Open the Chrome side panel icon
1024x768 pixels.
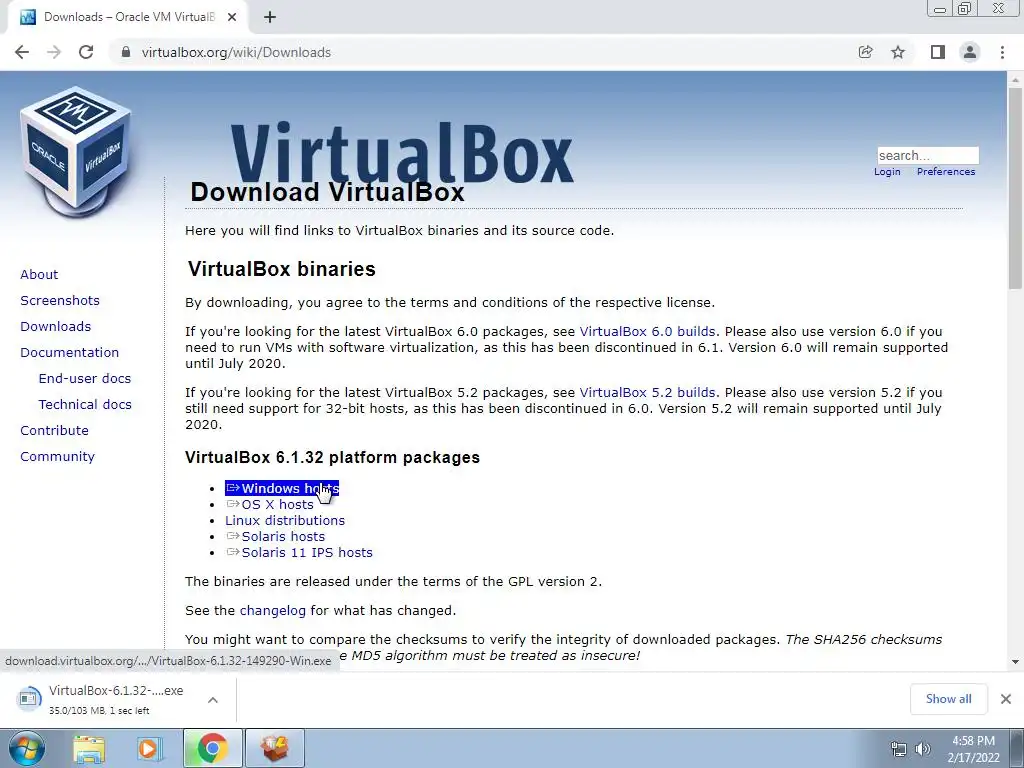tap(938, 52)
